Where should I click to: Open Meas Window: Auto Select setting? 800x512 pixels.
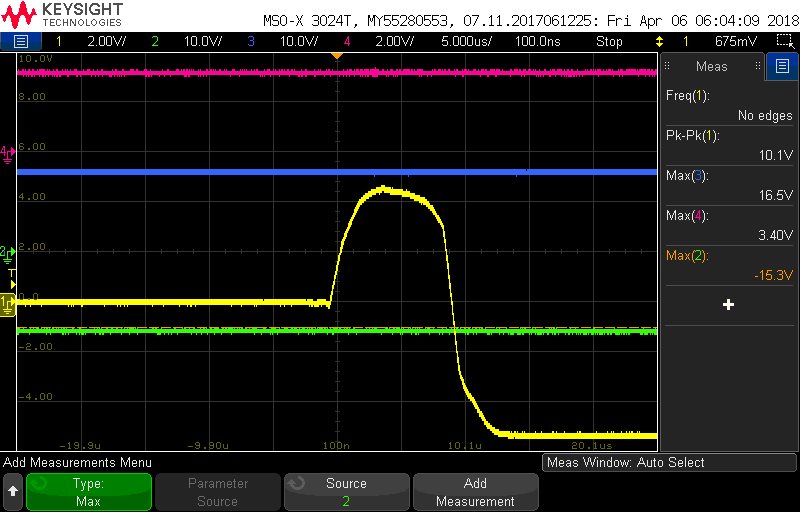pos(668,463)
